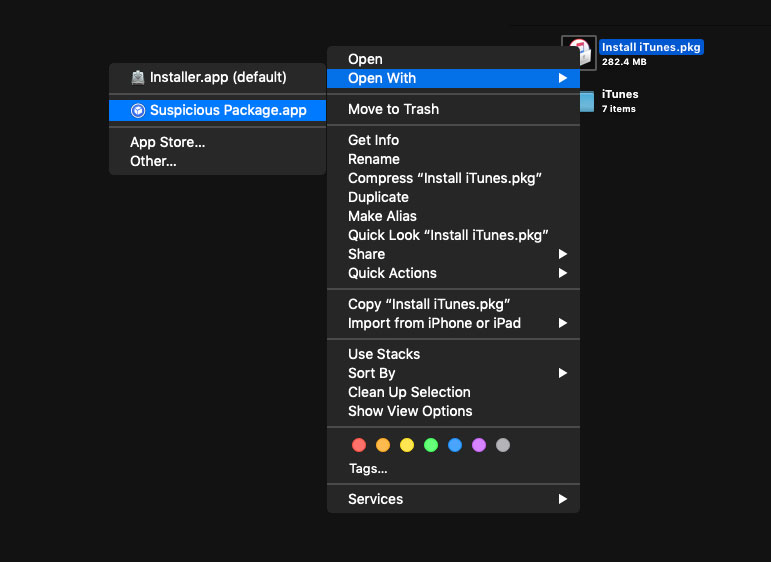Apply the purple tag color
The image size is (771, 562).
click(x=479, y=445)
